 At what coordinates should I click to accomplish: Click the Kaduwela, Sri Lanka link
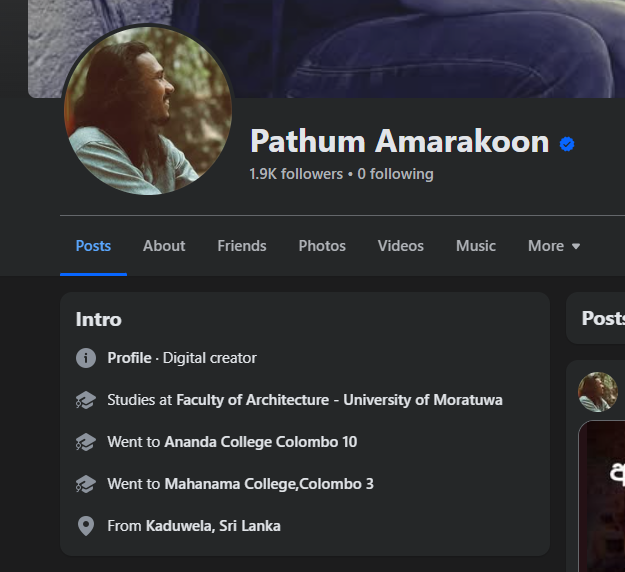[x=213, y=526]
